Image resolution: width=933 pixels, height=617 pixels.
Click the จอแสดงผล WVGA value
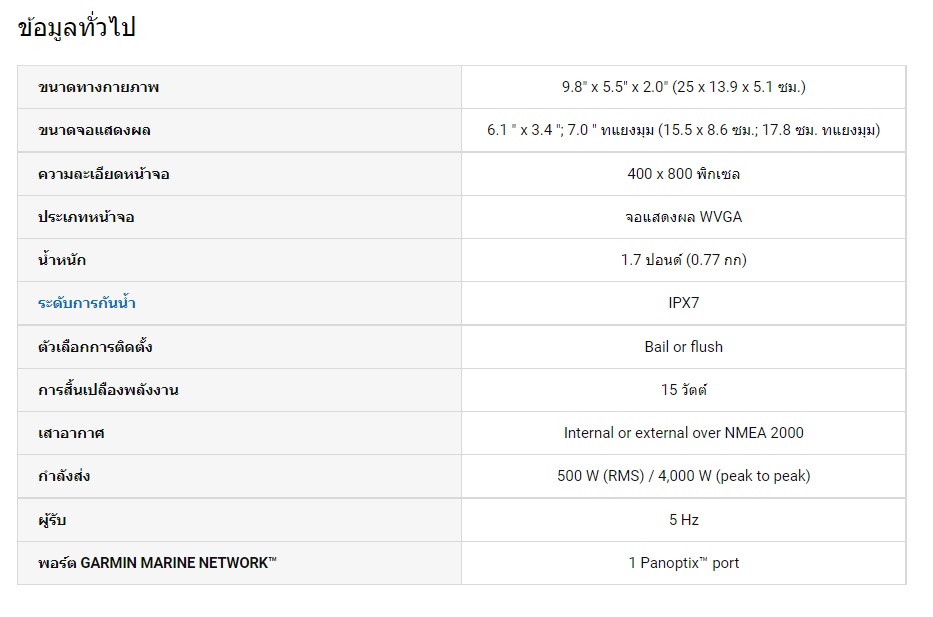point(684,217)
